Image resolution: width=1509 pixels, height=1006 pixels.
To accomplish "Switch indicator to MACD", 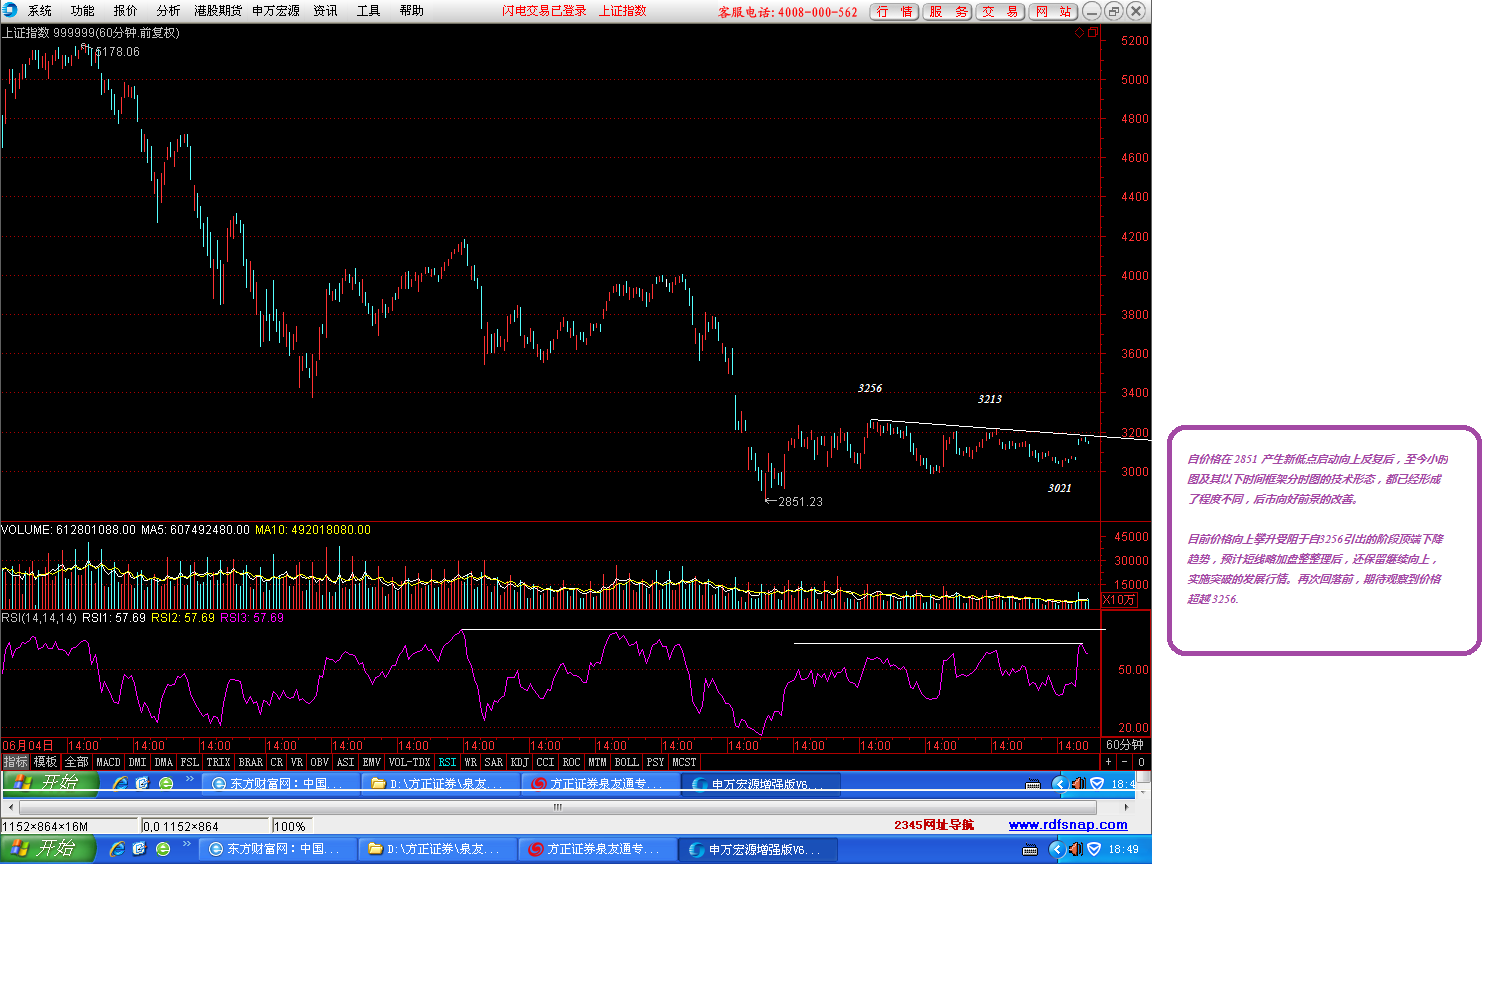I will [x=108, y=762].
